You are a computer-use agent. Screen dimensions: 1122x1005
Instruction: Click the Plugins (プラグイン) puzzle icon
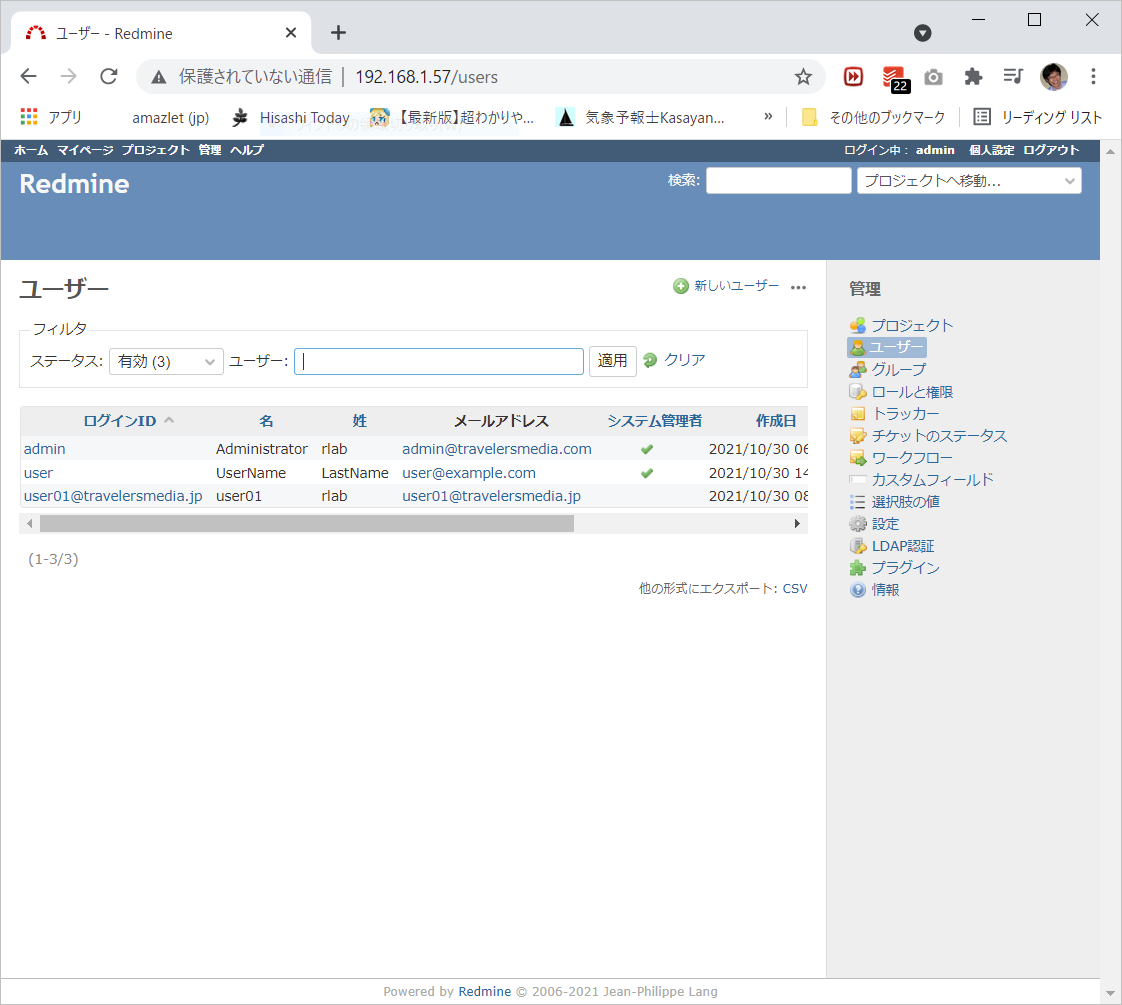point(857,568)
